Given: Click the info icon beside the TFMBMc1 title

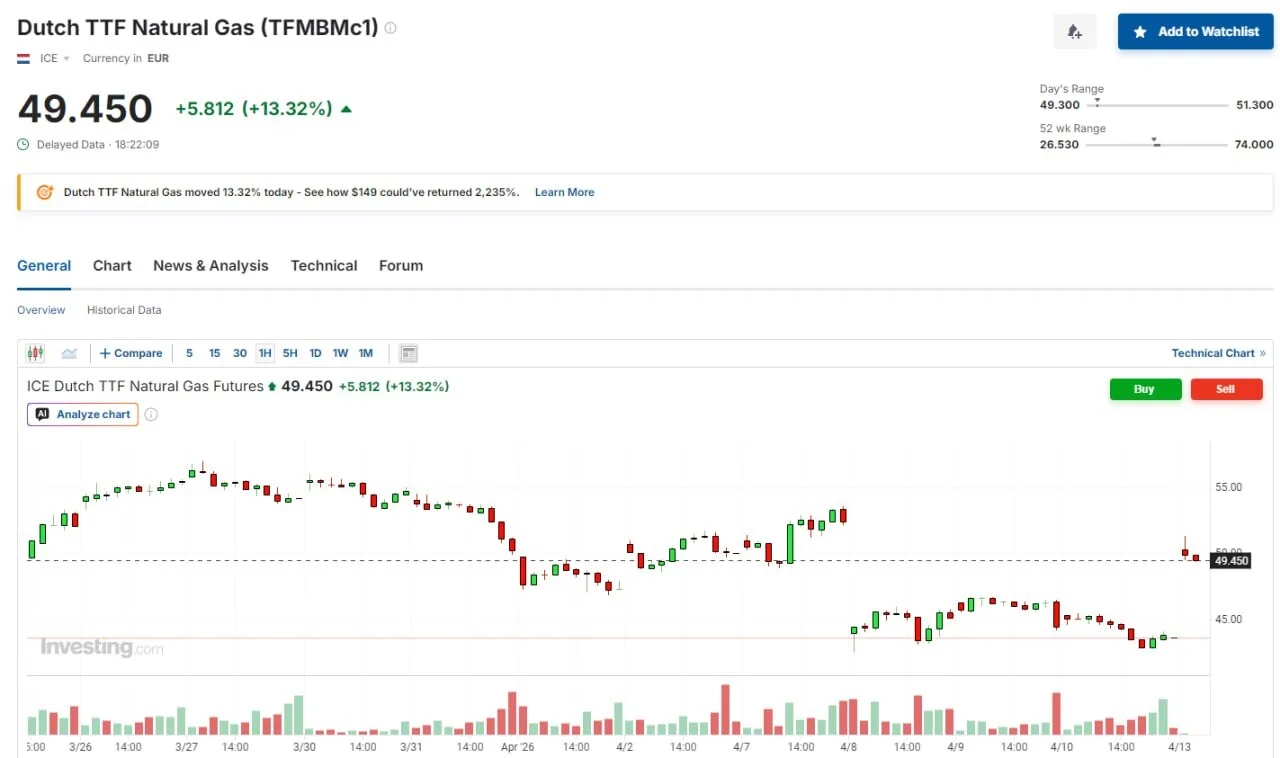Looking at the screenshot, I should [390, 28].
